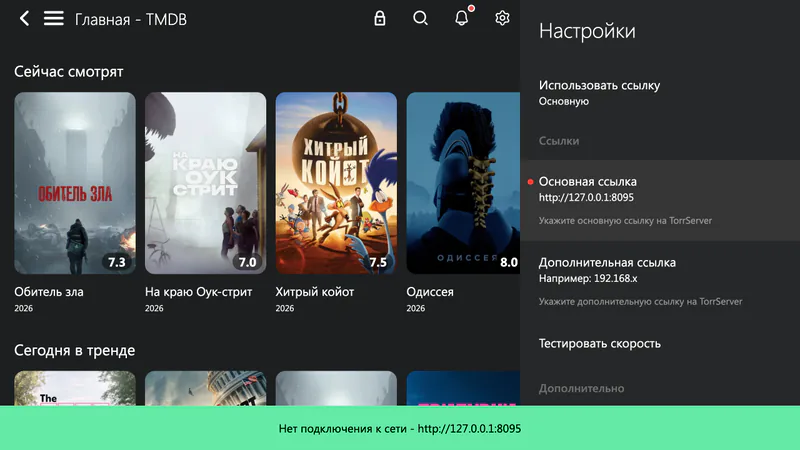Open the Одиссея poster
The height and width of the screenshot is (450, 800).
coord(463,183)
